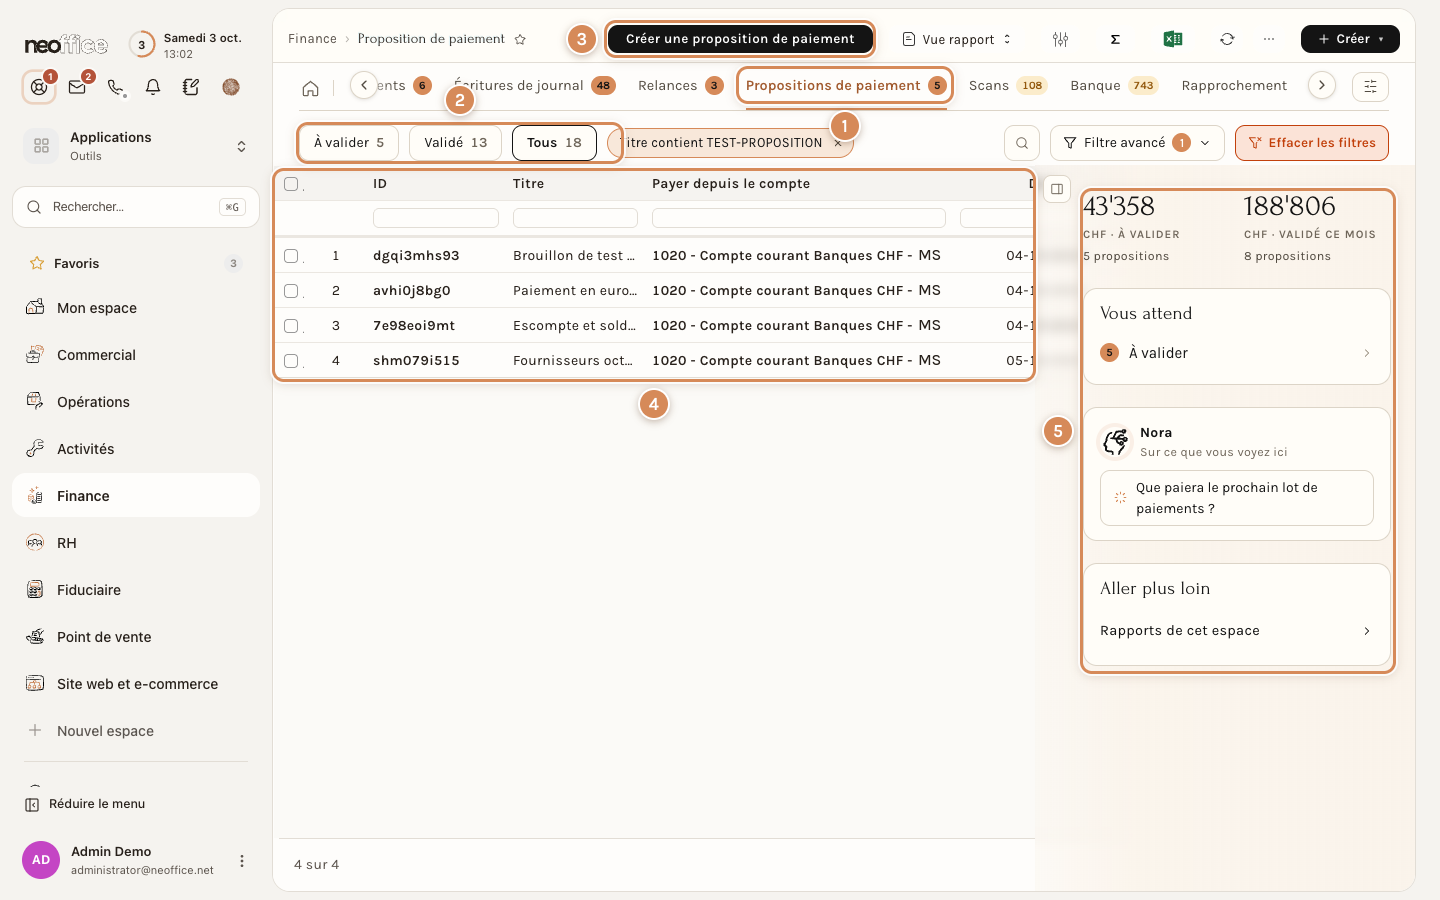Open the Rapprochement tab
This screenshot has height=900, width=1440.
pyautogui.click(x=1234, y=86)
